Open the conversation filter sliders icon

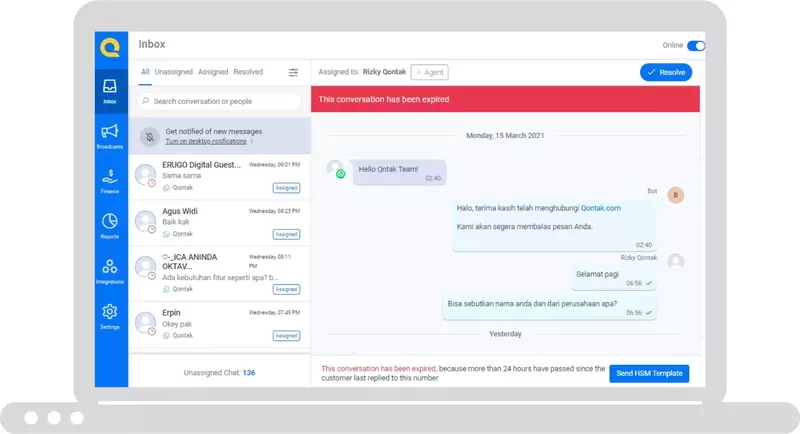(293, 72)
